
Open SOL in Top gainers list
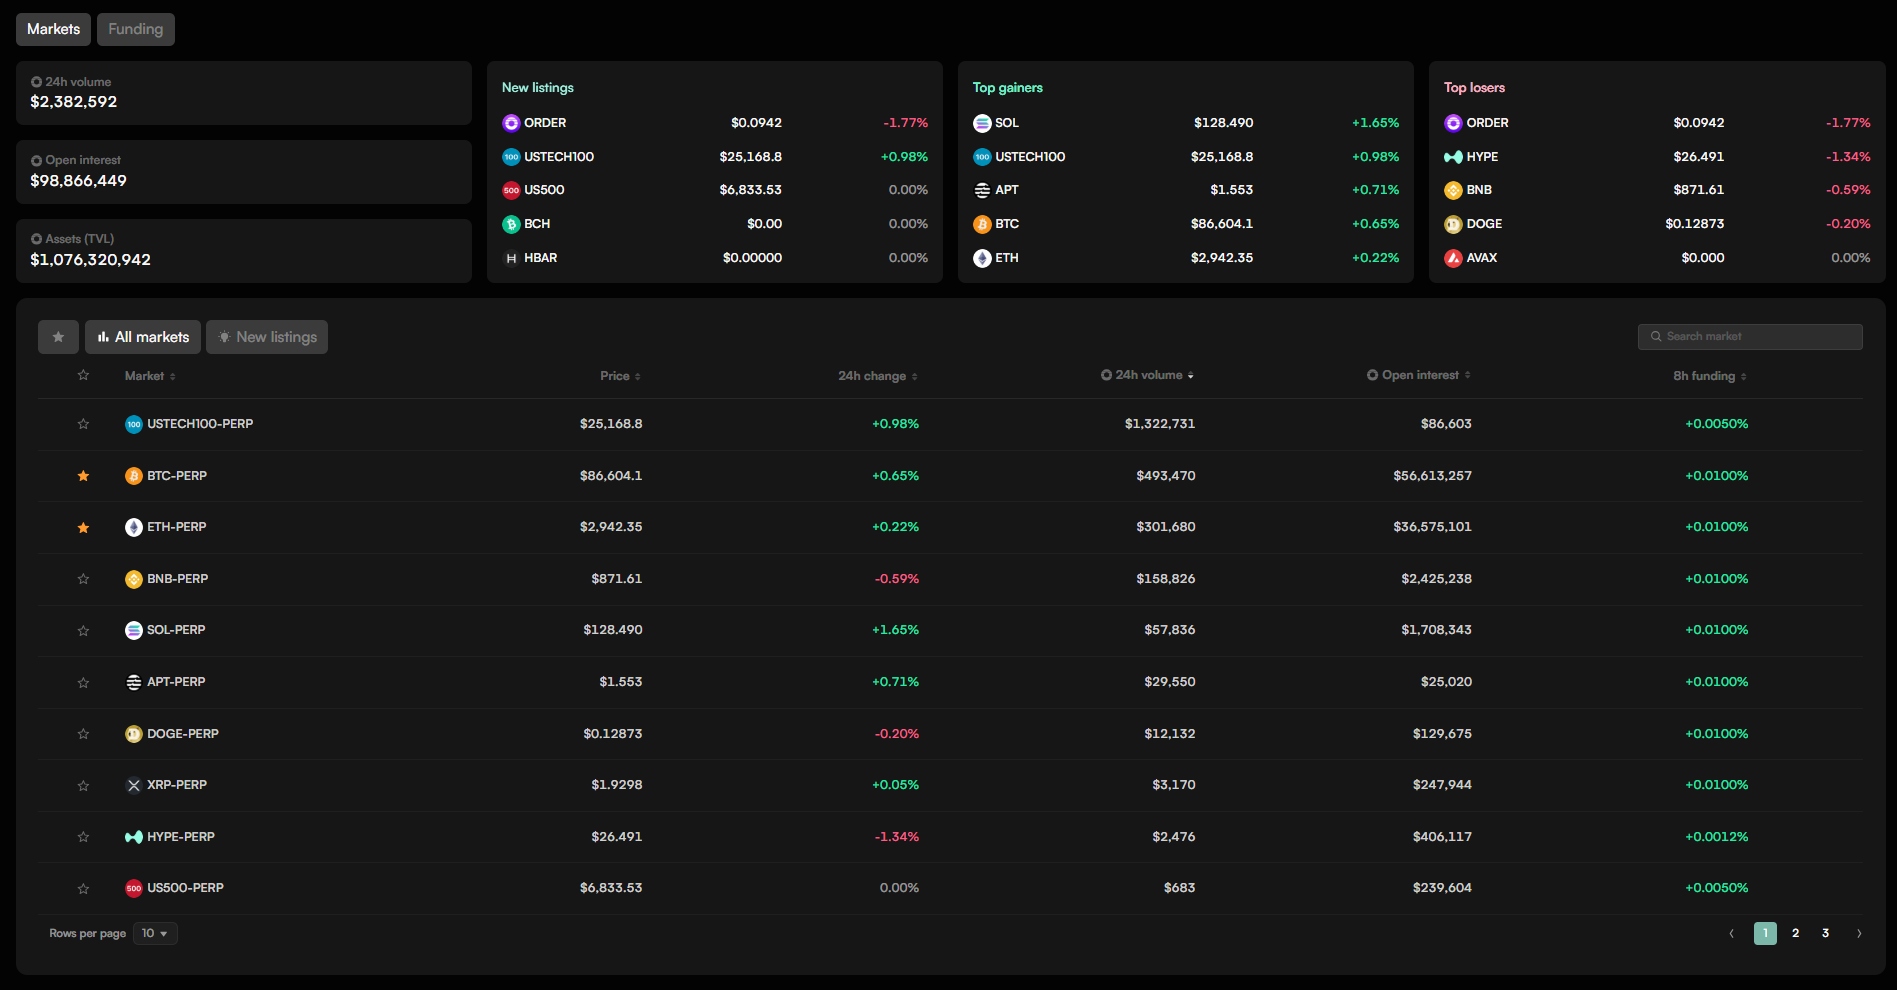pos(1186,123)
